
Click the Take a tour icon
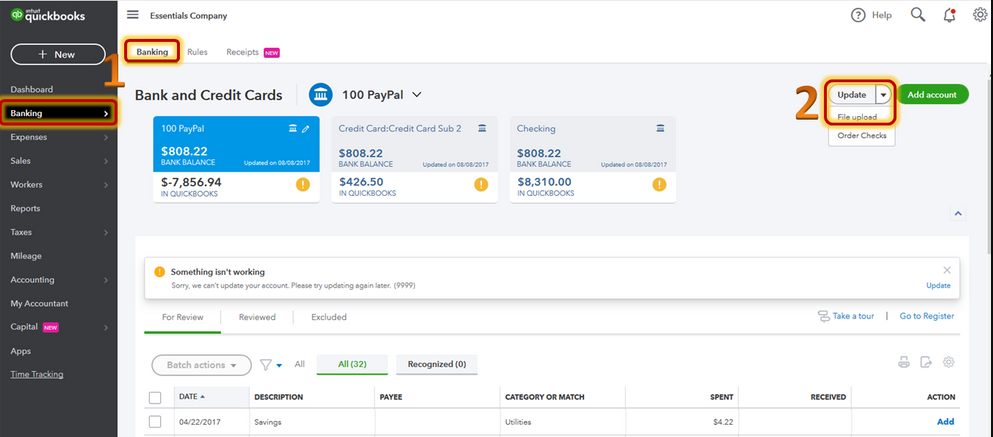pyautogui.click(x=823, y=316)
